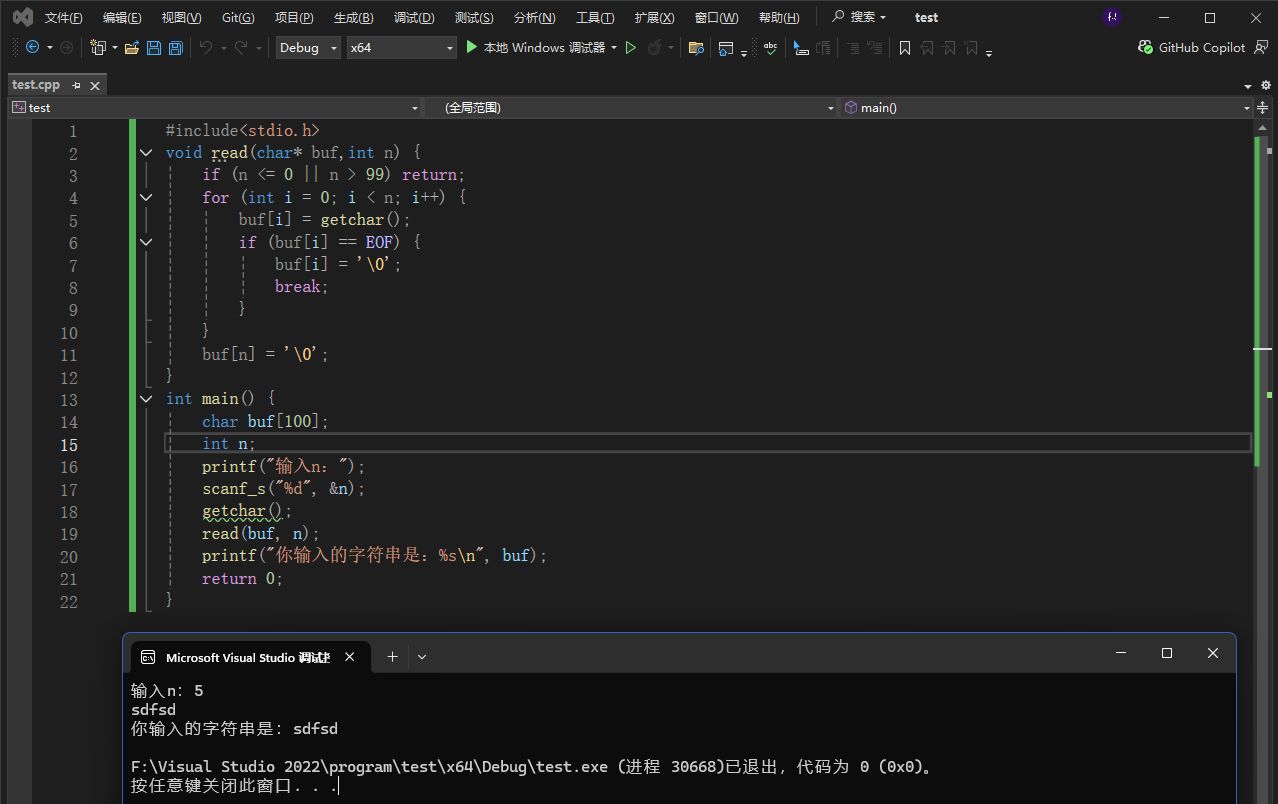
Task: Save all files with the double-disk icon
Action: 176,47
